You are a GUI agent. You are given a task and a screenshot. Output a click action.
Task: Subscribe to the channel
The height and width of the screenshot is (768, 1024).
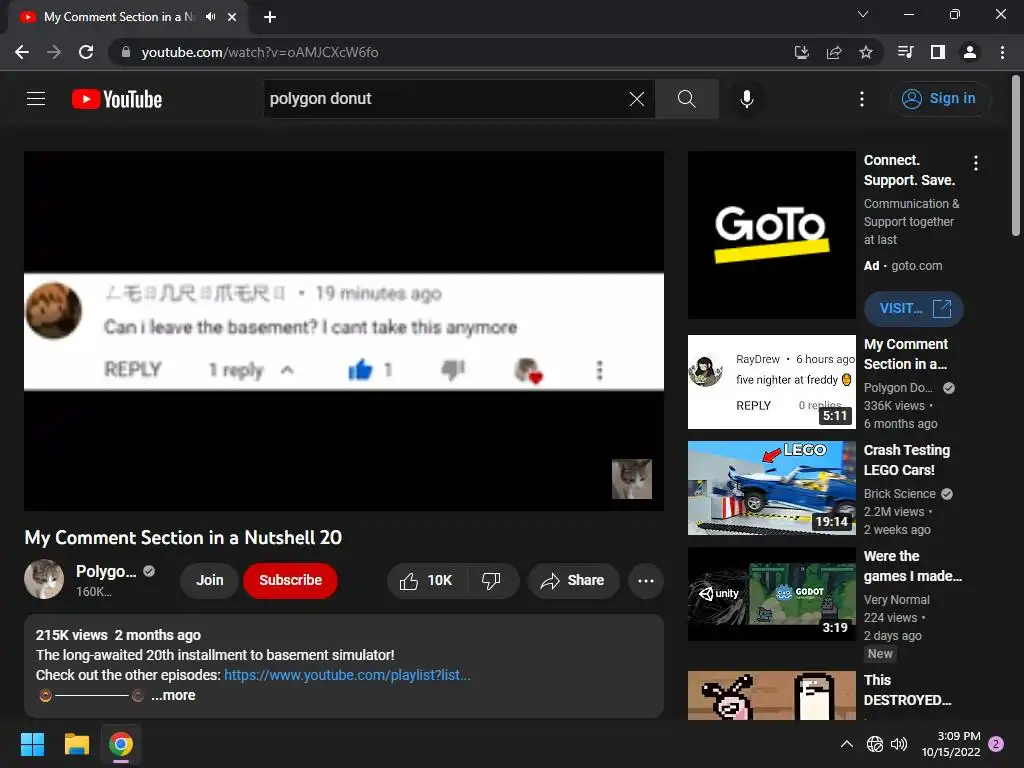pyautogui.click(x=291, y=581)
